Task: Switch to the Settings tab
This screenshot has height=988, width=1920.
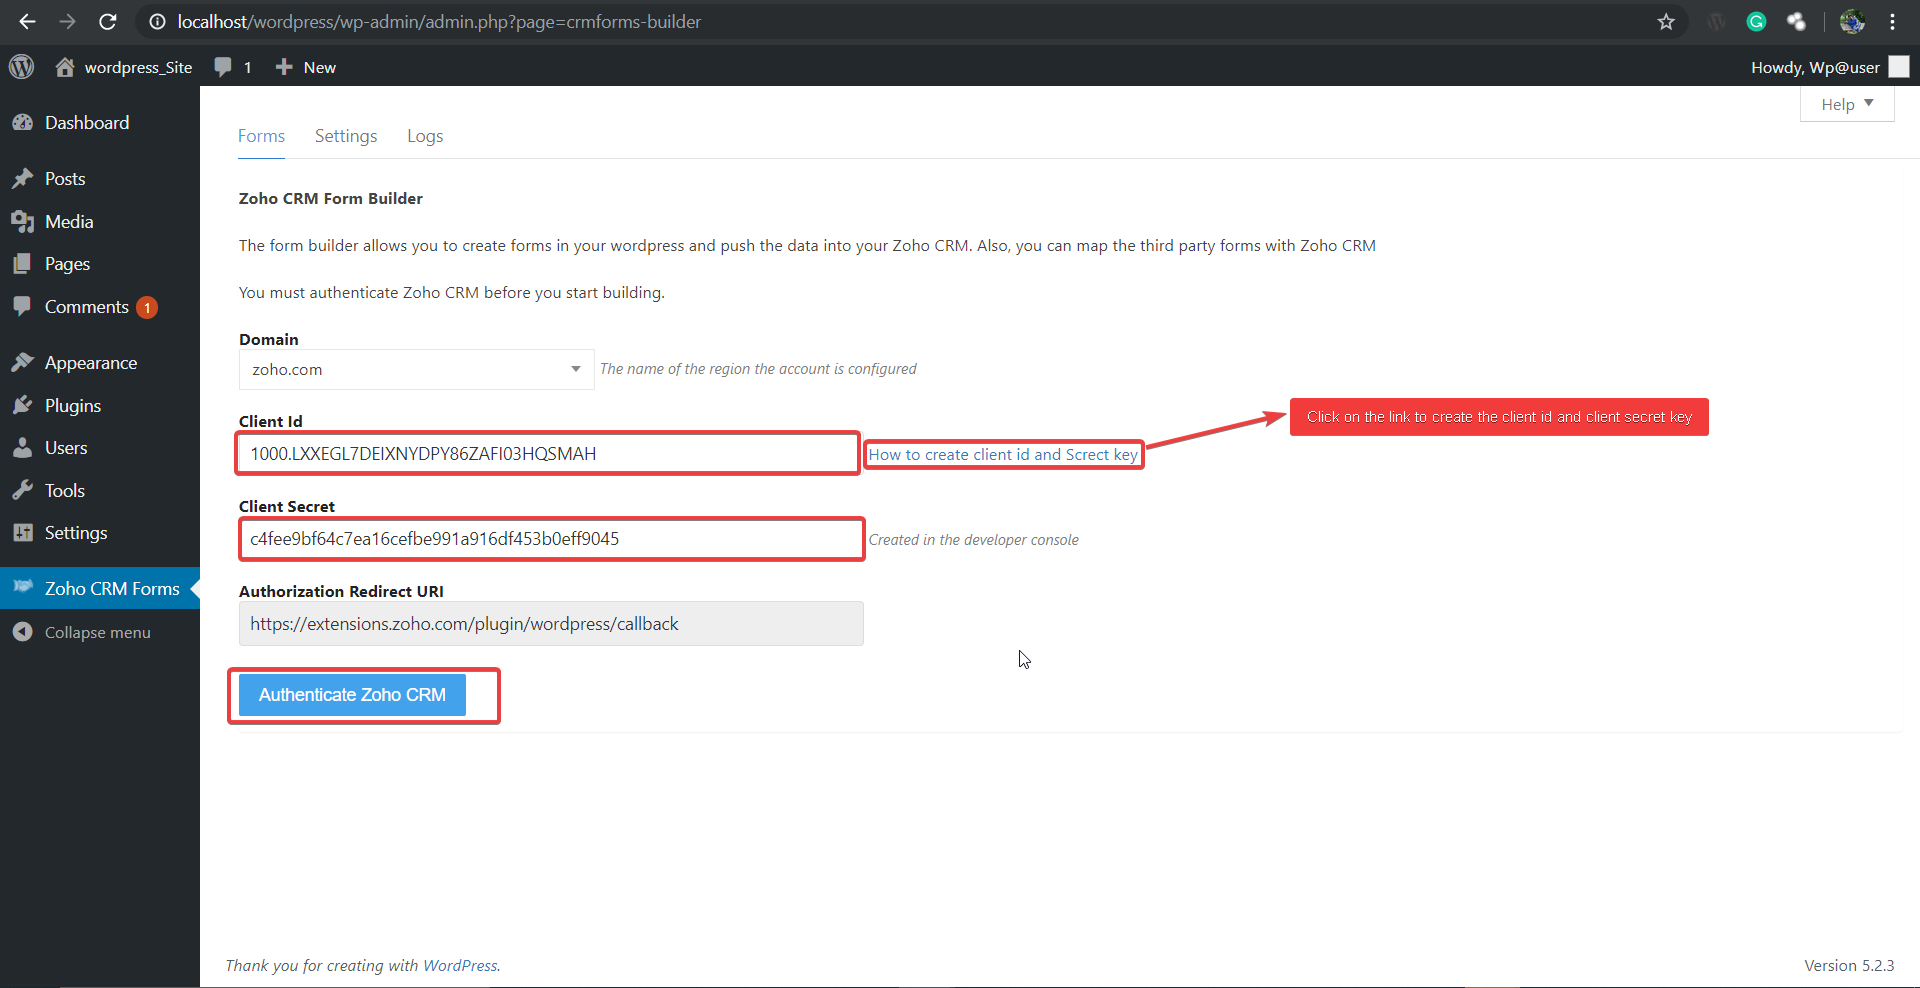Action: 346,136
